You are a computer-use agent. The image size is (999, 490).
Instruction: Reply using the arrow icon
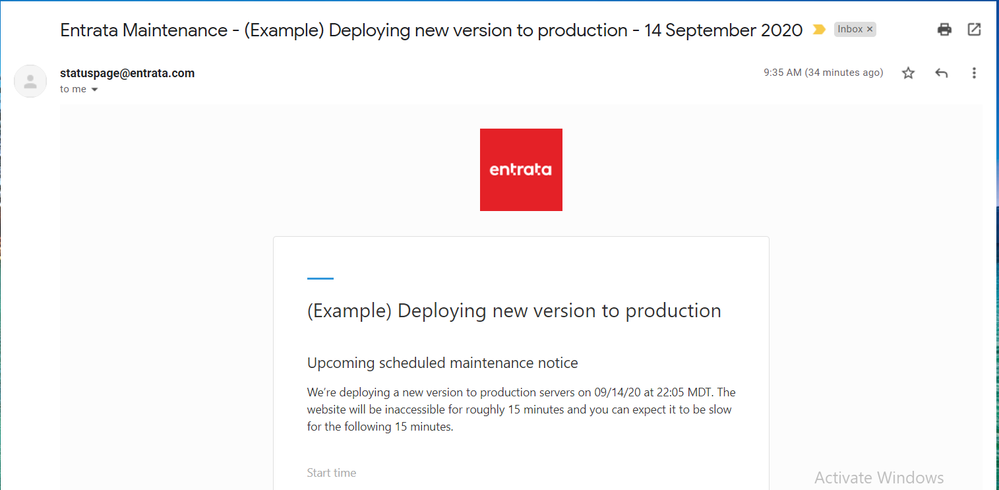[x=941, y=73]
